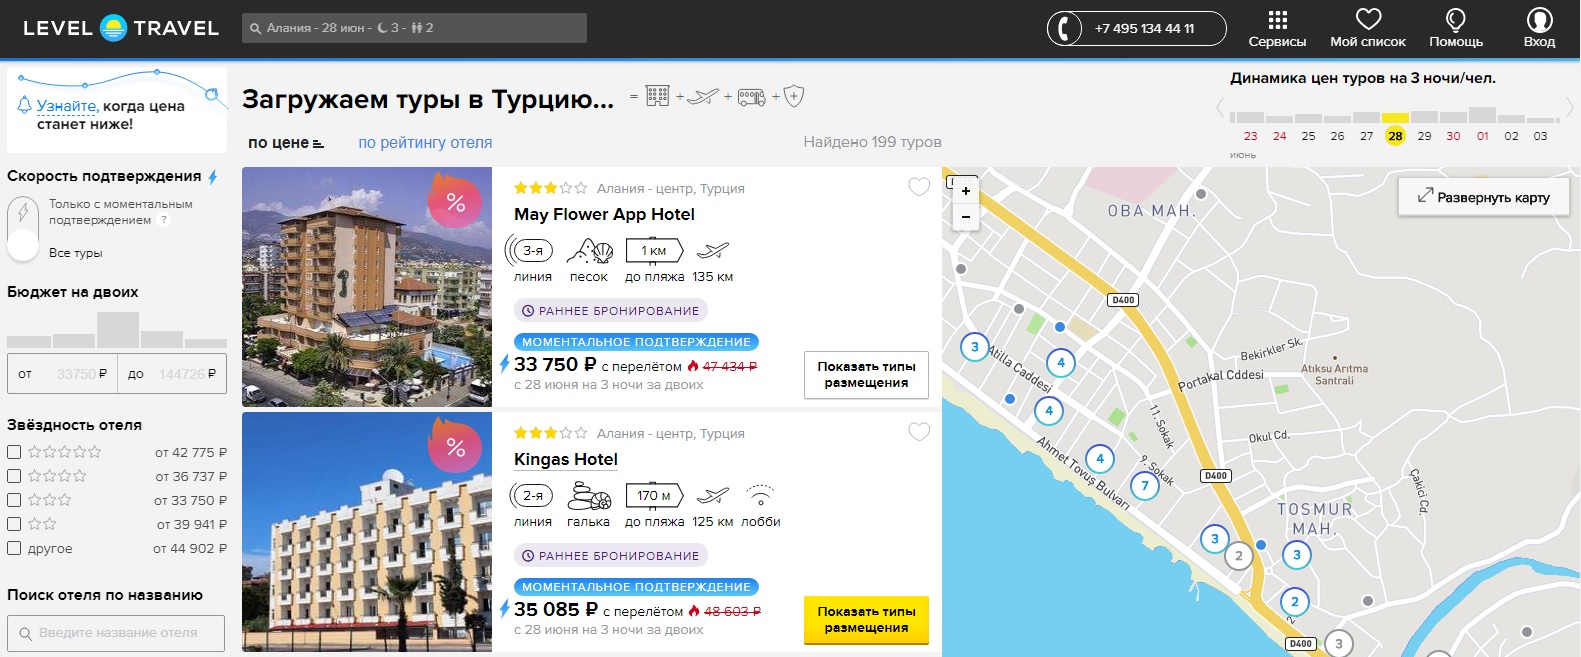
Task: Click the help question mark near подтверждением
Action: coord(164,220)
